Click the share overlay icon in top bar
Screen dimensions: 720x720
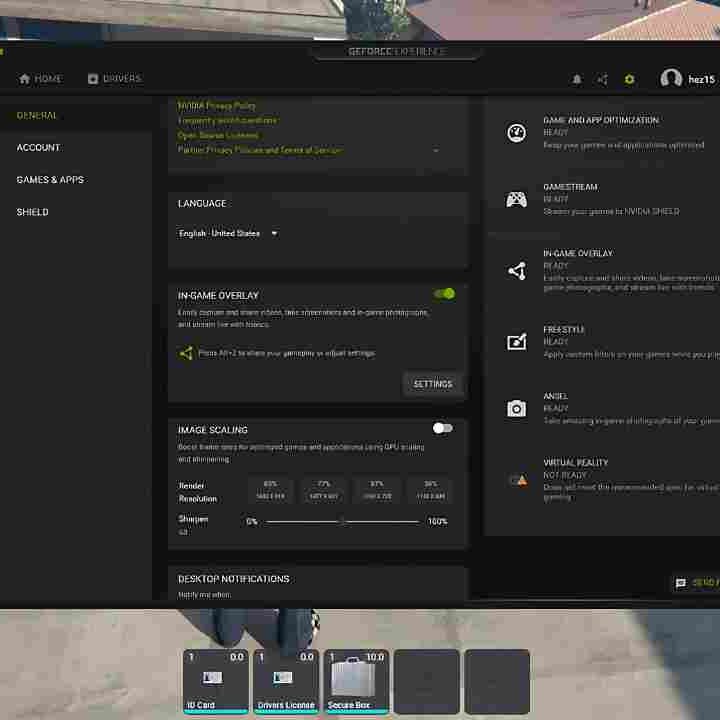(x=602, y=79)
